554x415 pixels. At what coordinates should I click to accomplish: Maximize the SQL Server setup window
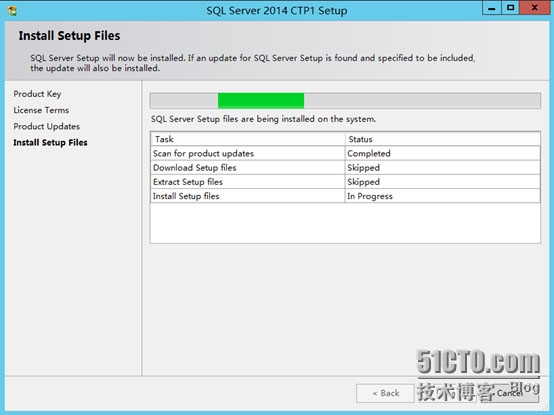click(x=510, y=8)
